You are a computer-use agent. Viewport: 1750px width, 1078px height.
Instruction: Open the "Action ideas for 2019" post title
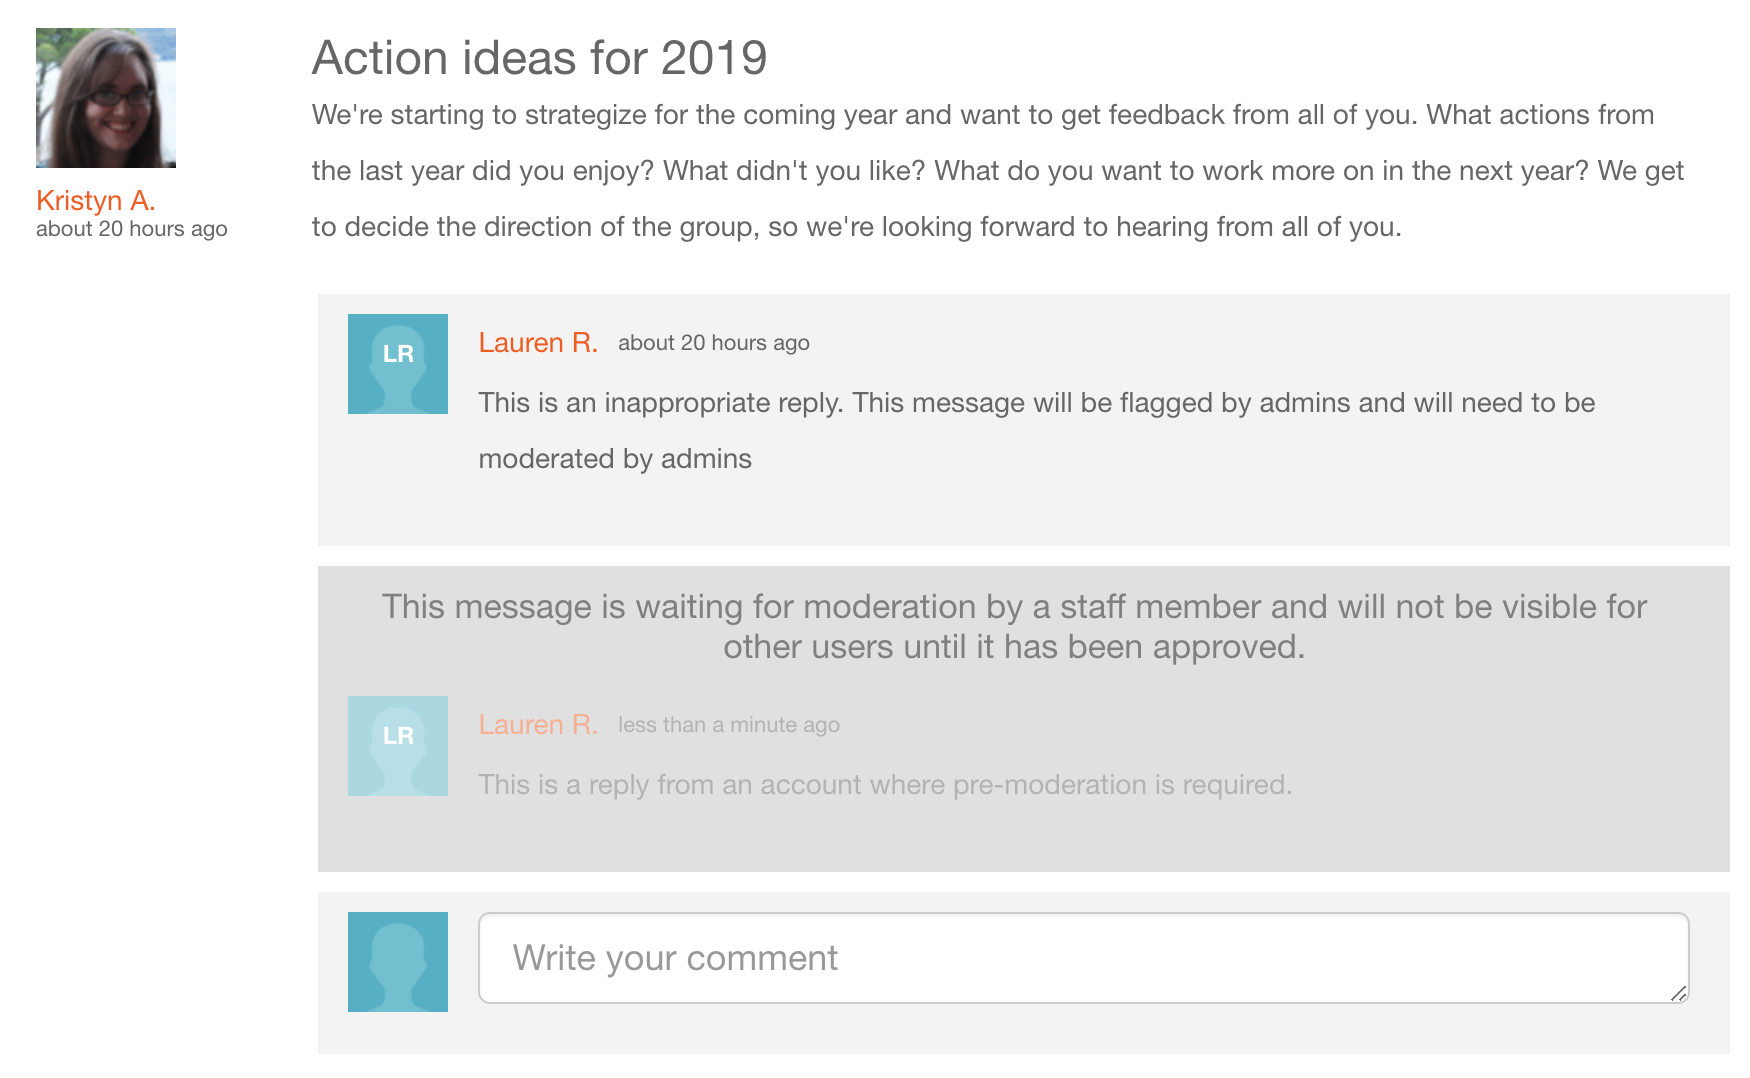pos(540,58)
